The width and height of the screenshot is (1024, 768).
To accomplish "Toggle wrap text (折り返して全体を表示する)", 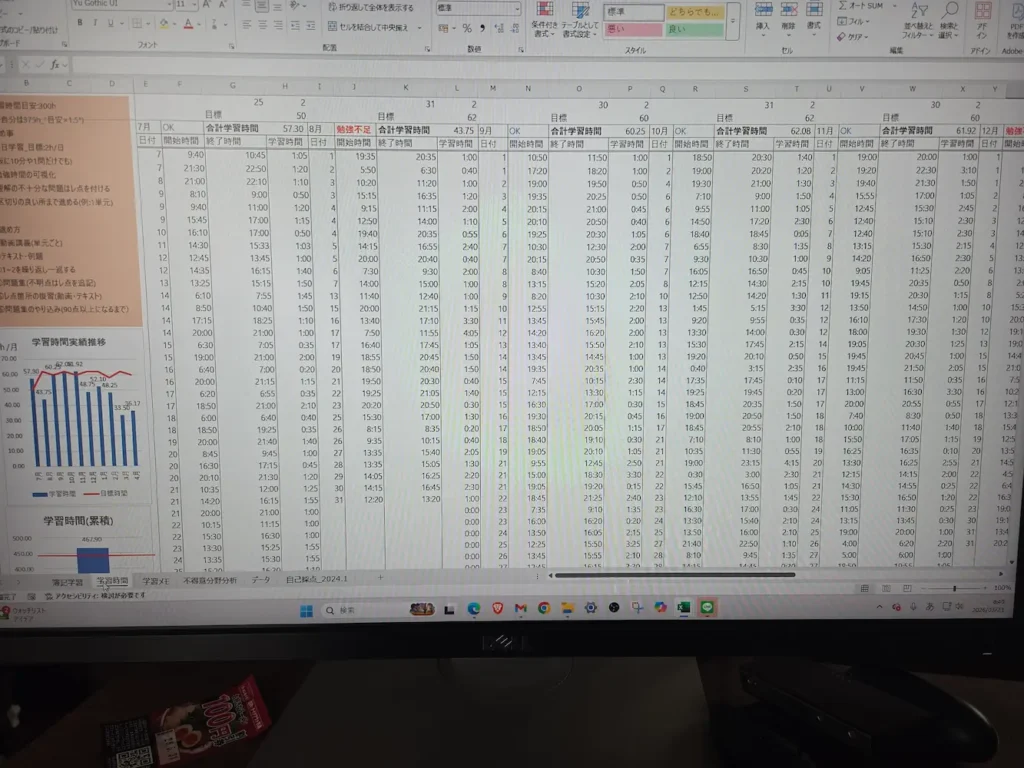I will 374,8.
